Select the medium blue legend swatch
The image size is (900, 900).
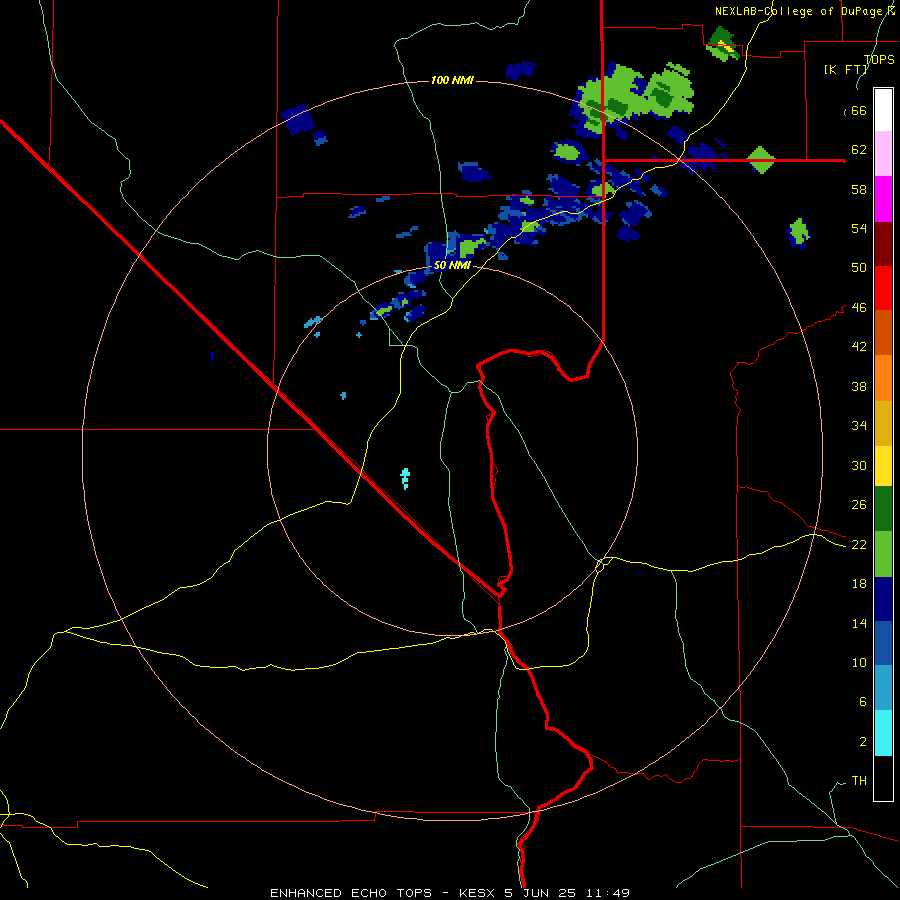pos(883,643)
